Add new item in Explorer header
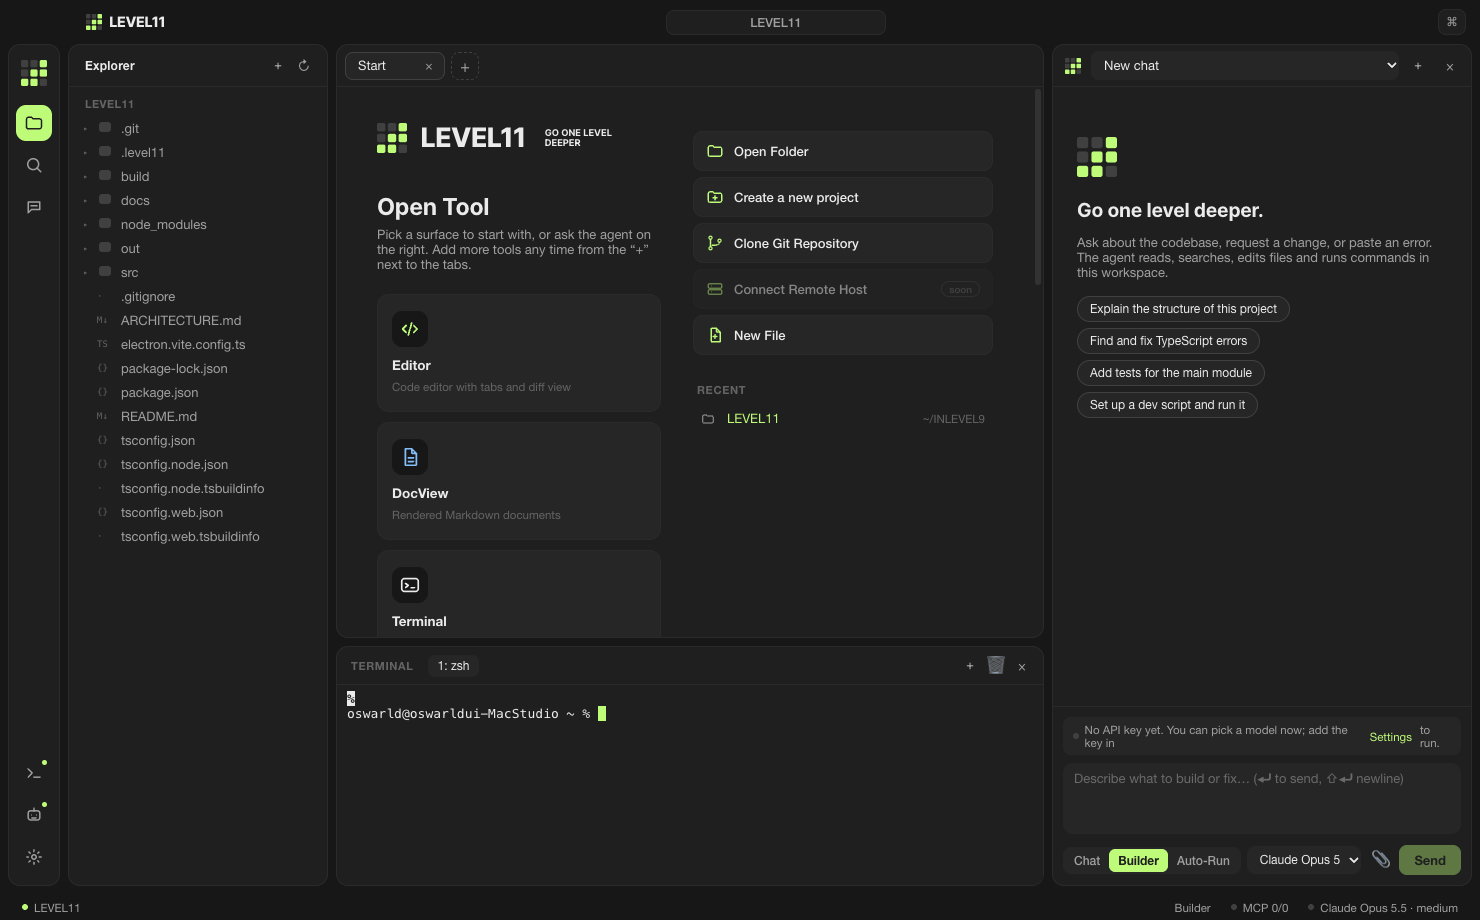The image size is (1480, 920). 278,66
